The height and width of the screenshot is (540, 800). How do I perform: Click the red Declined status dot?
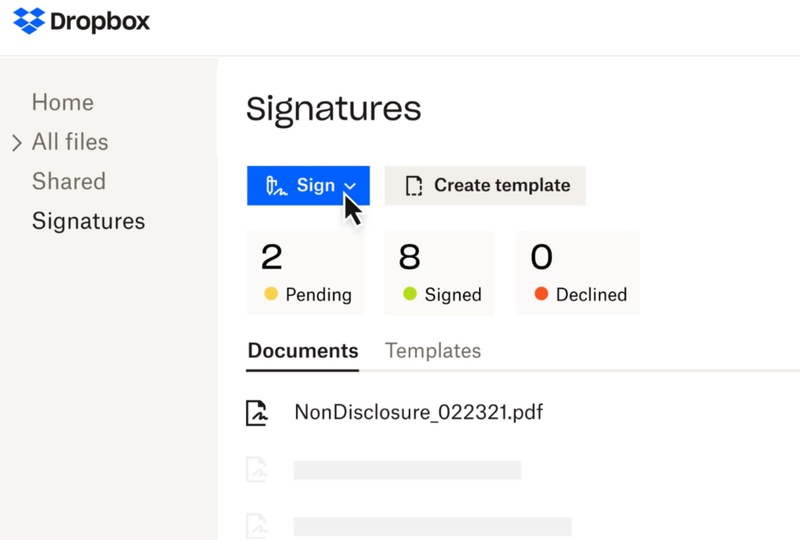click(541, 293)
